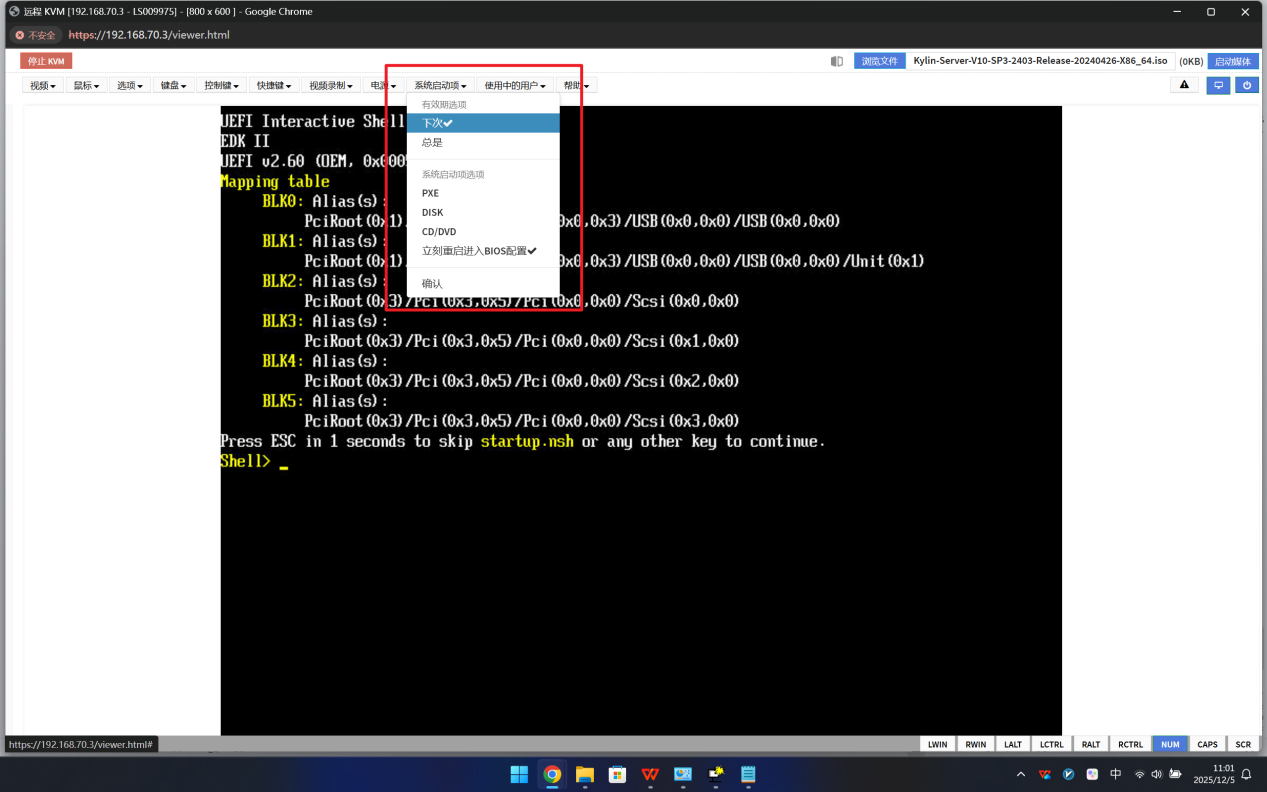Open the 鼠标 dropdown menu

[86, 86]
